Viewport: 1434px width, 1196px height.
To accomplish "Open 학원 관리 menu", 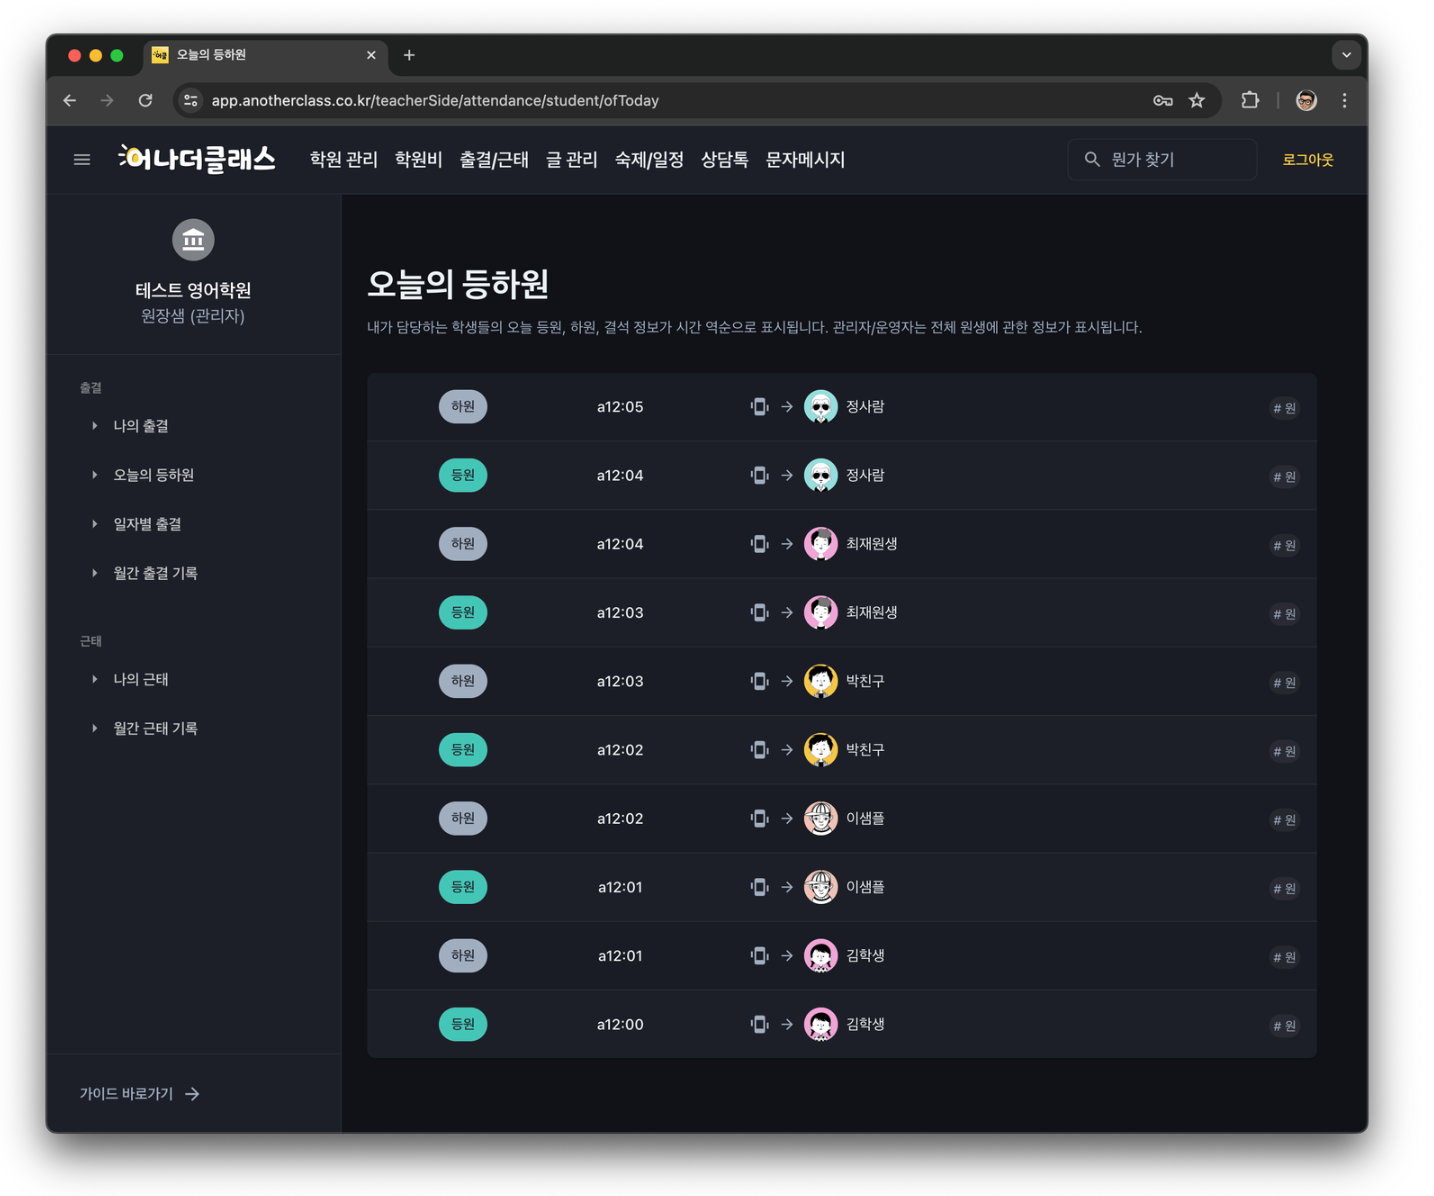I will 344,159.
